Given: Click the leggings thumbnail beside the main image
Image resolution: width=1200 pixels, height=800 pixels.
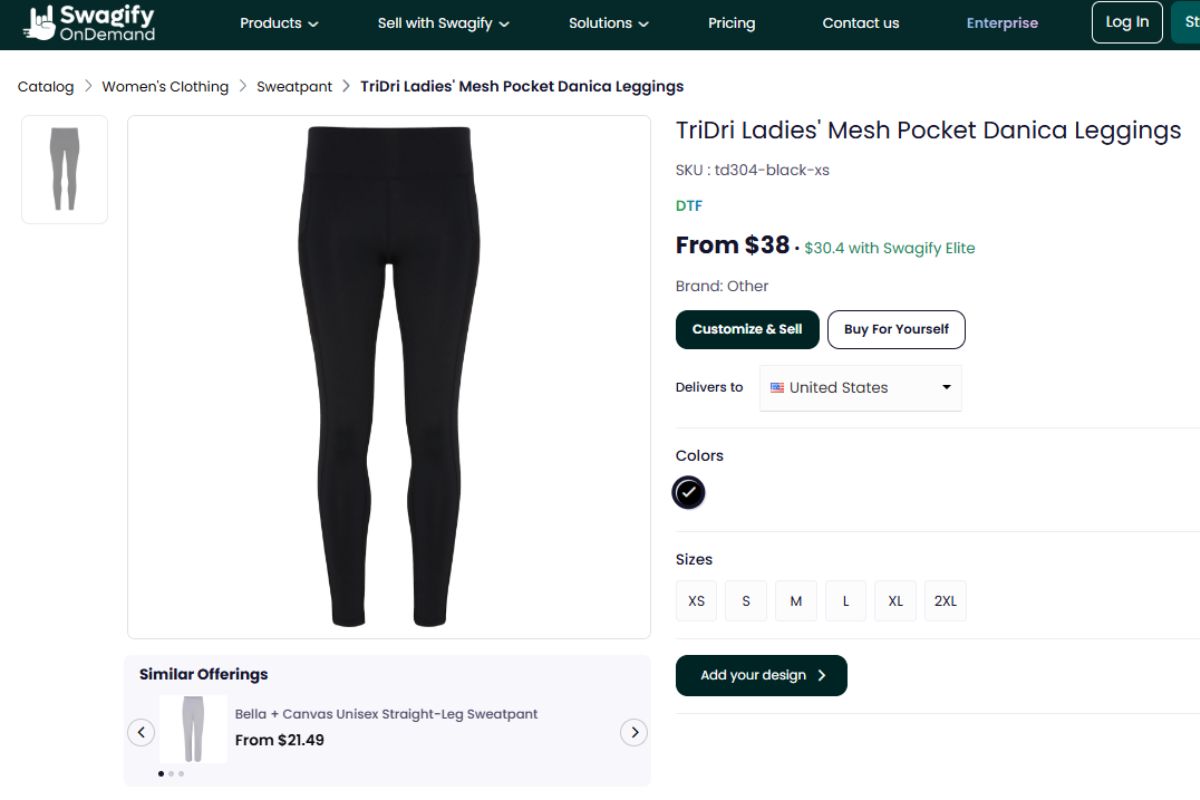Looking at the screenshot, I should 64,169.
